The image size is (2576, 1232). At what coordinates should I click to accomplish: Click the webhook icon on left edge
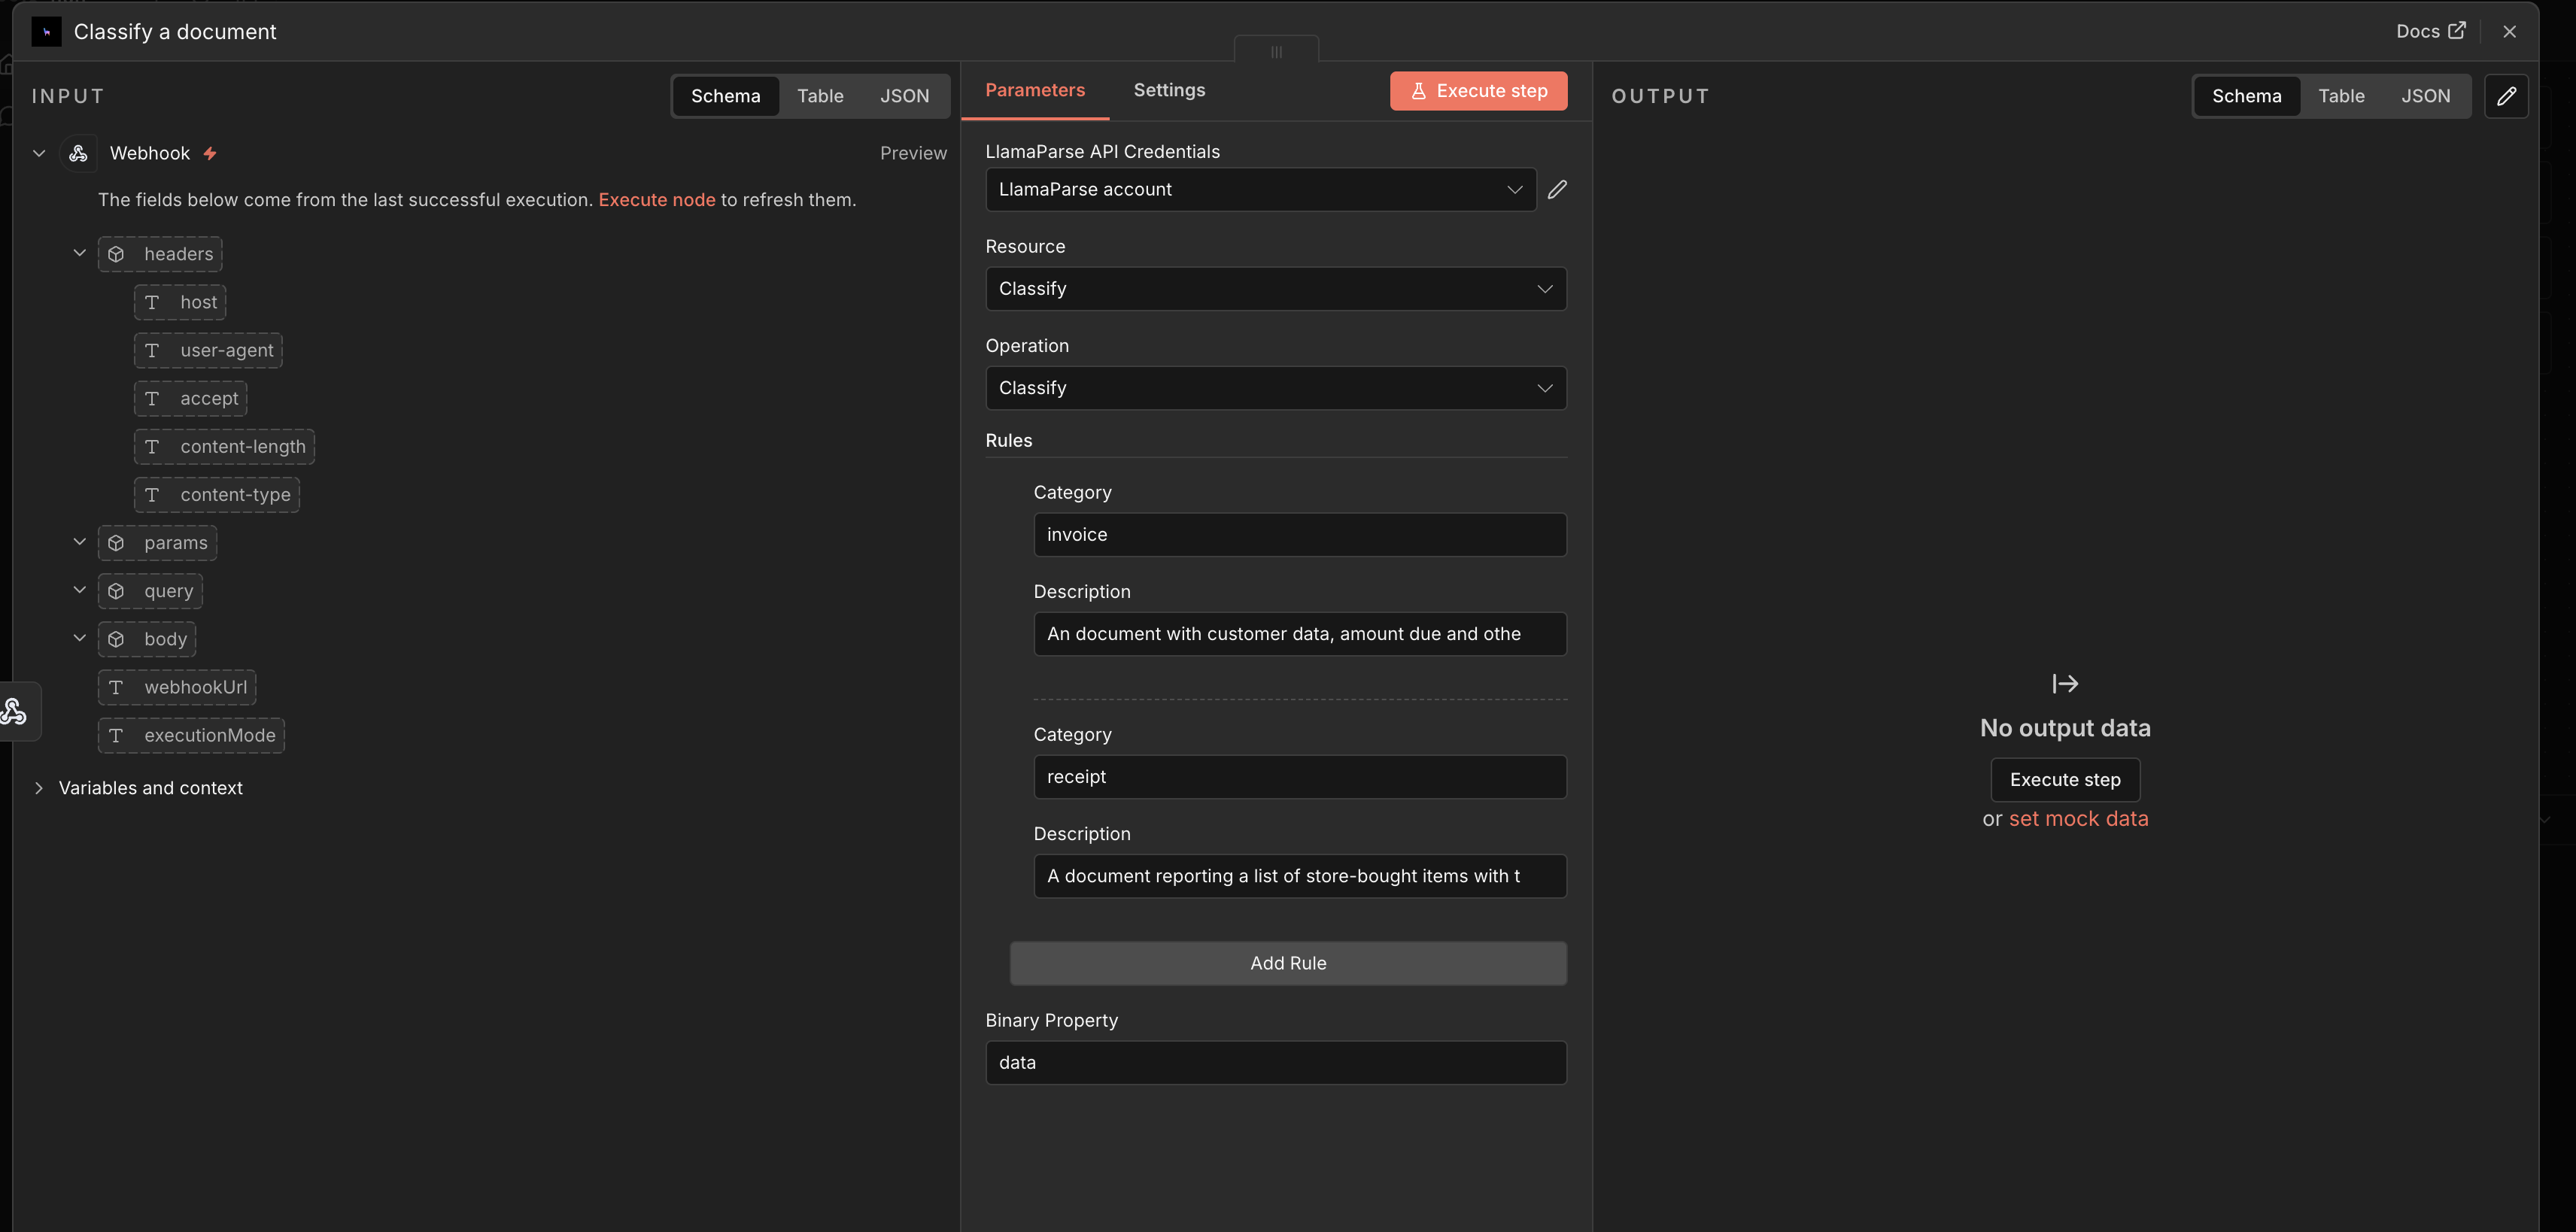click(x=14, y=711)
